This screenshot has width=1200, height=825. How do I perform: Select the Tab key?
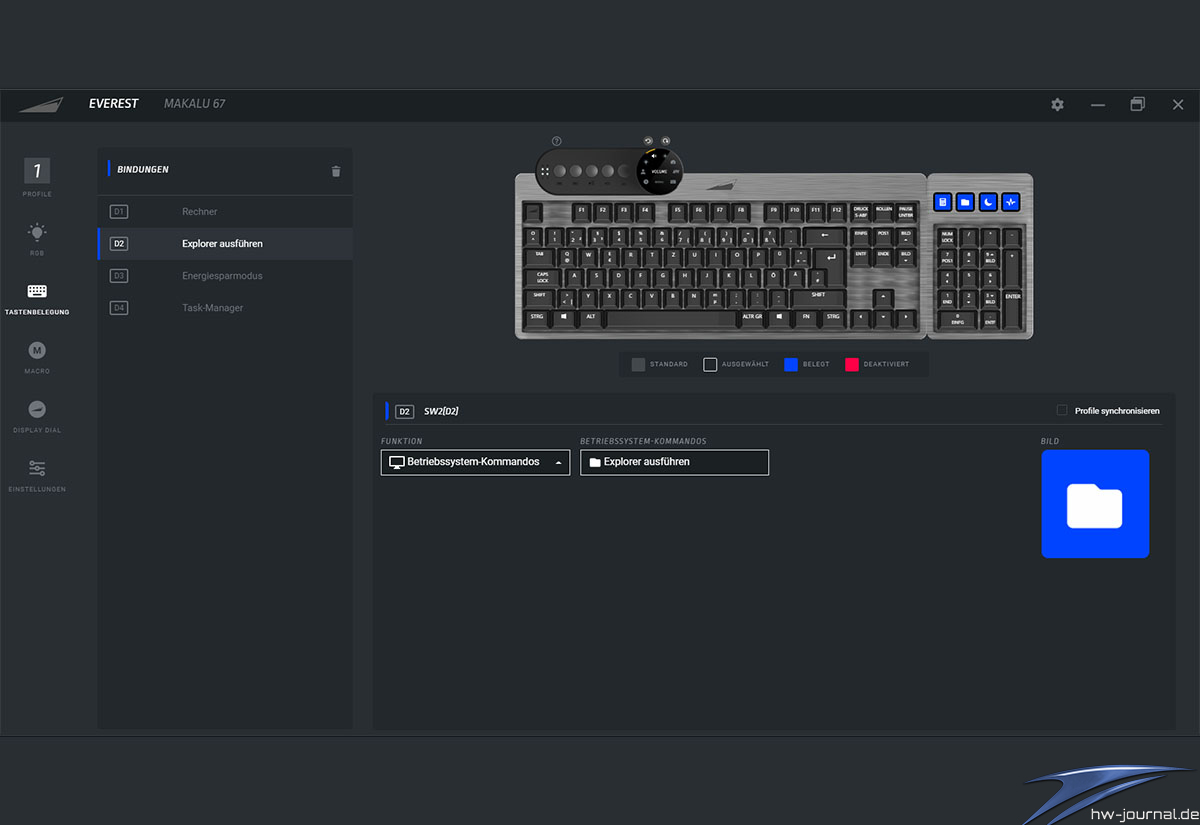coord(539,256)
